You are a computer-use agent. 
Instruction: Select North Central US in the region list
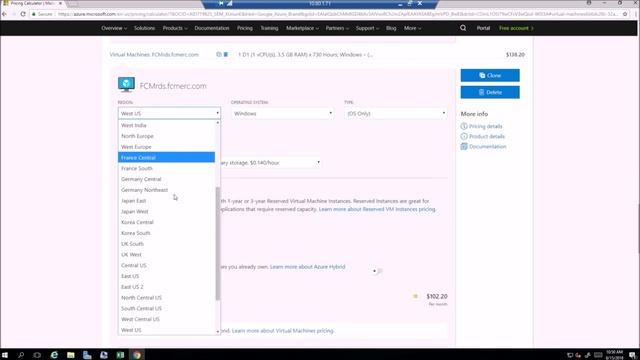[x=167, y=298]
